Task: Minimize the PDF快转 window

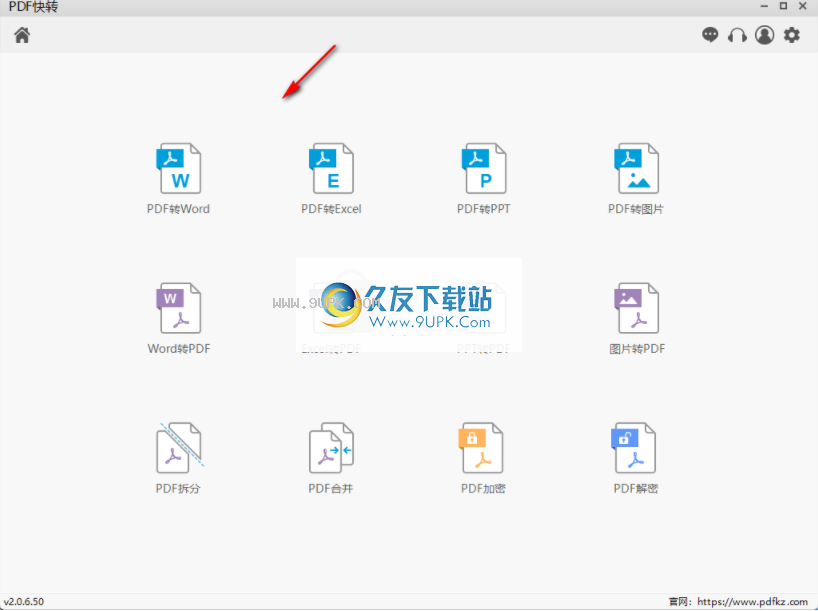Action: pos(764,6)
